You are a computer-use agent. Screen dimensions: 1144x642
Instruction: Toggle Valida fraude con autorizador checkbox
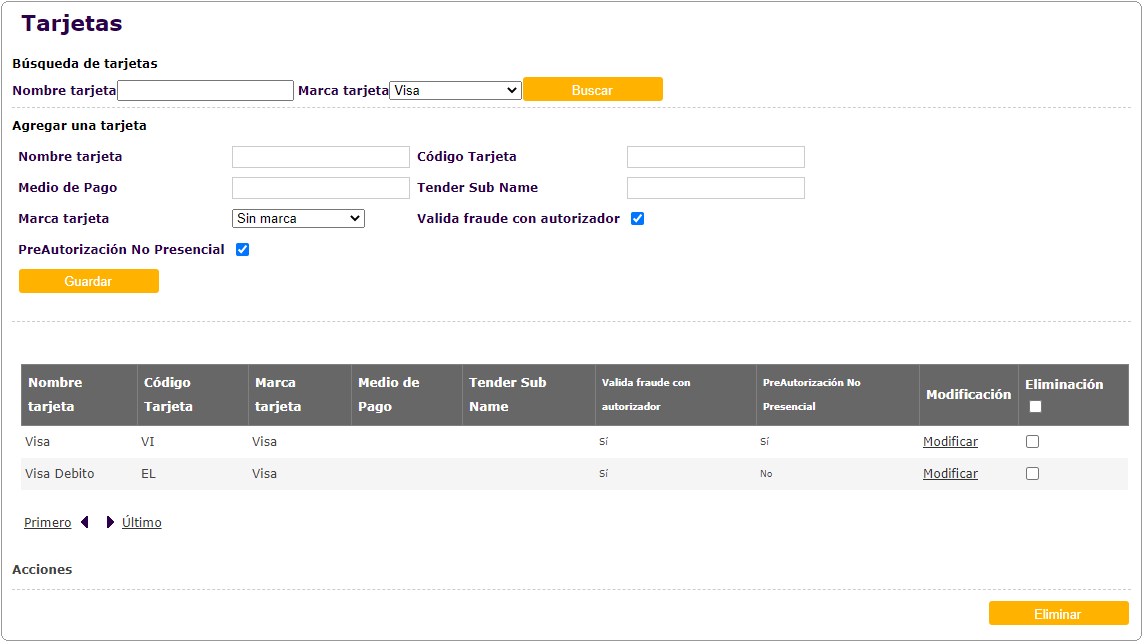pyautogui.click(x=638, y=218)
